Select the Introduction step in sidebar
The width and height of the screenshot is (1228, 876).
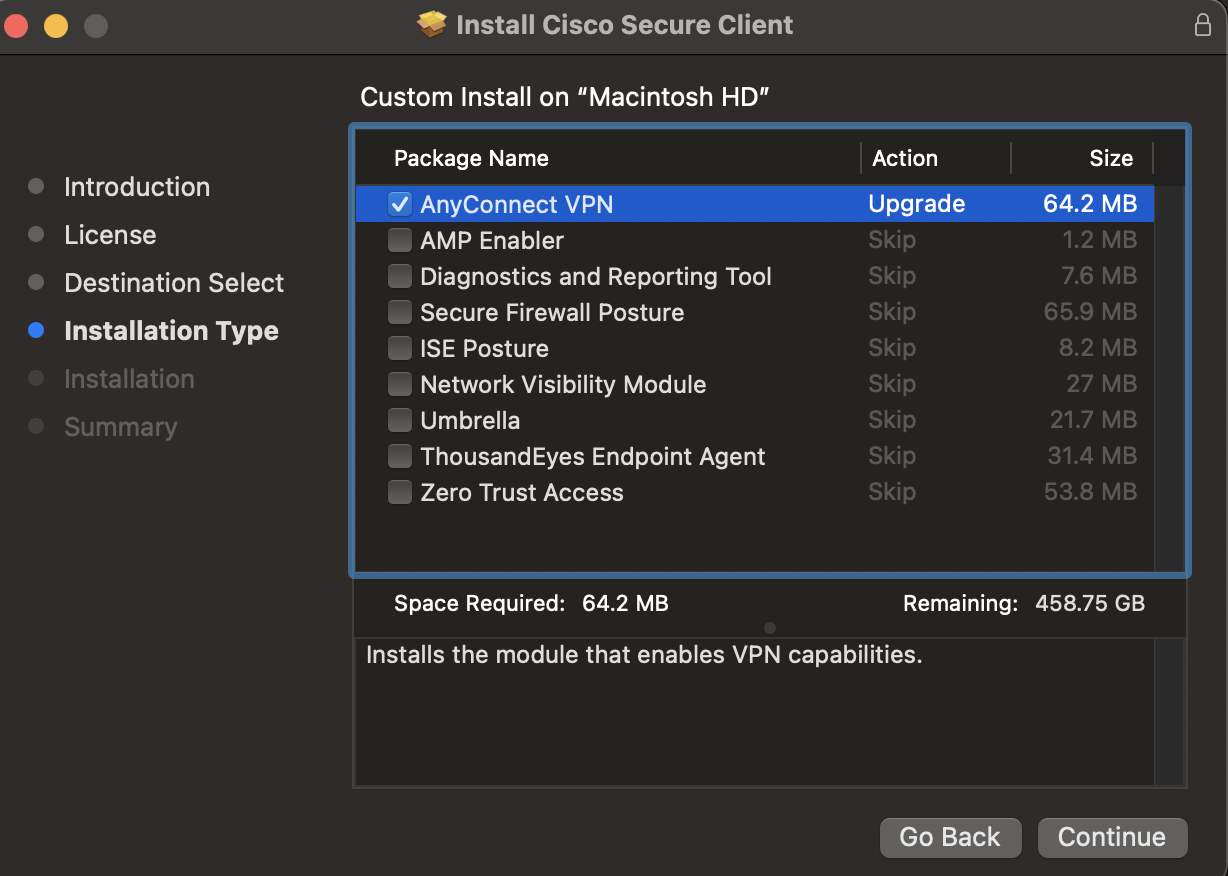coord(137,187)
